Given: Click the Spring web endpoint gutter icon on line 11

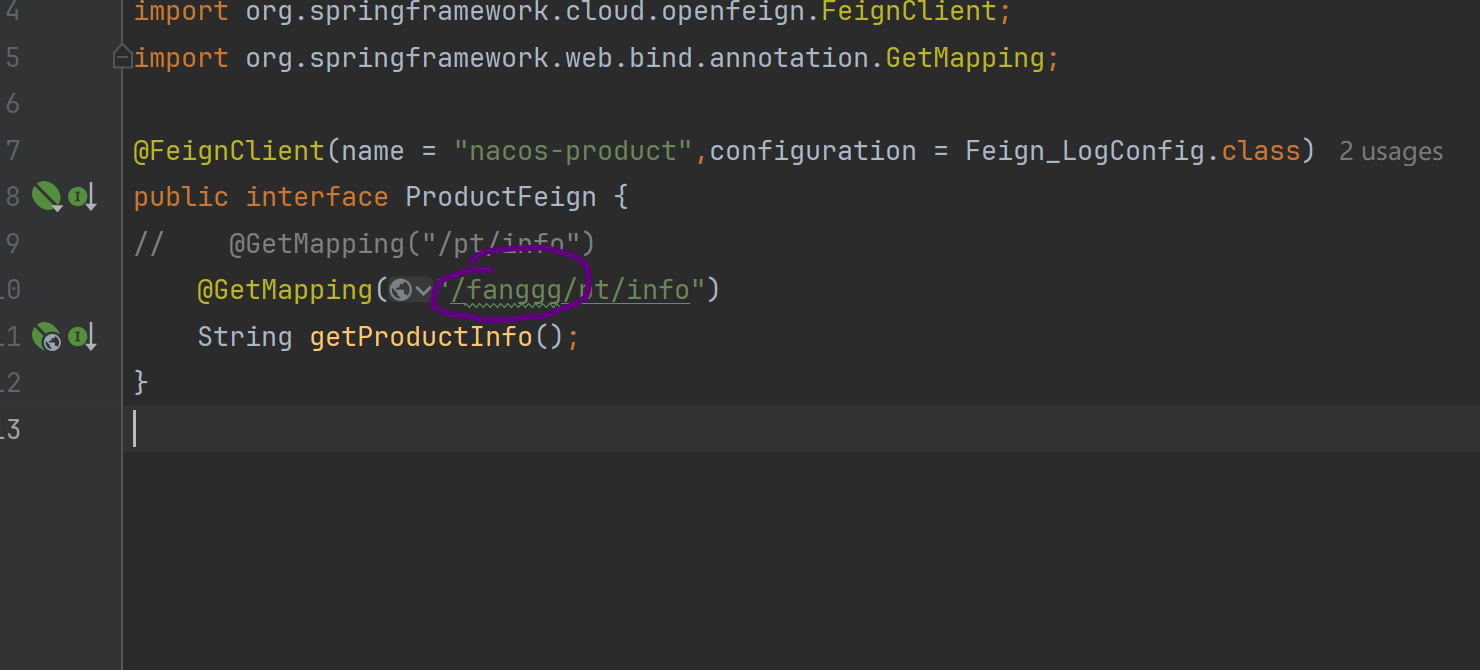Looking at the screenshot, I should pos(47,337).
